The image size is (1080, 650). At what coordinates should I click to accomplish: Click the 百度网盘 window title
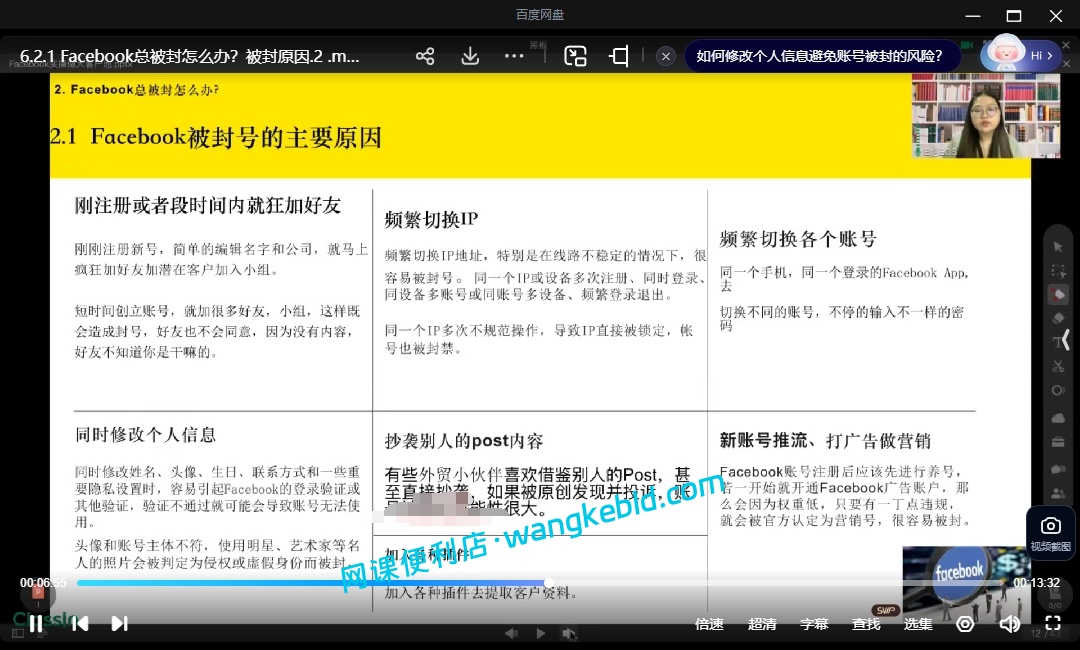540,14
